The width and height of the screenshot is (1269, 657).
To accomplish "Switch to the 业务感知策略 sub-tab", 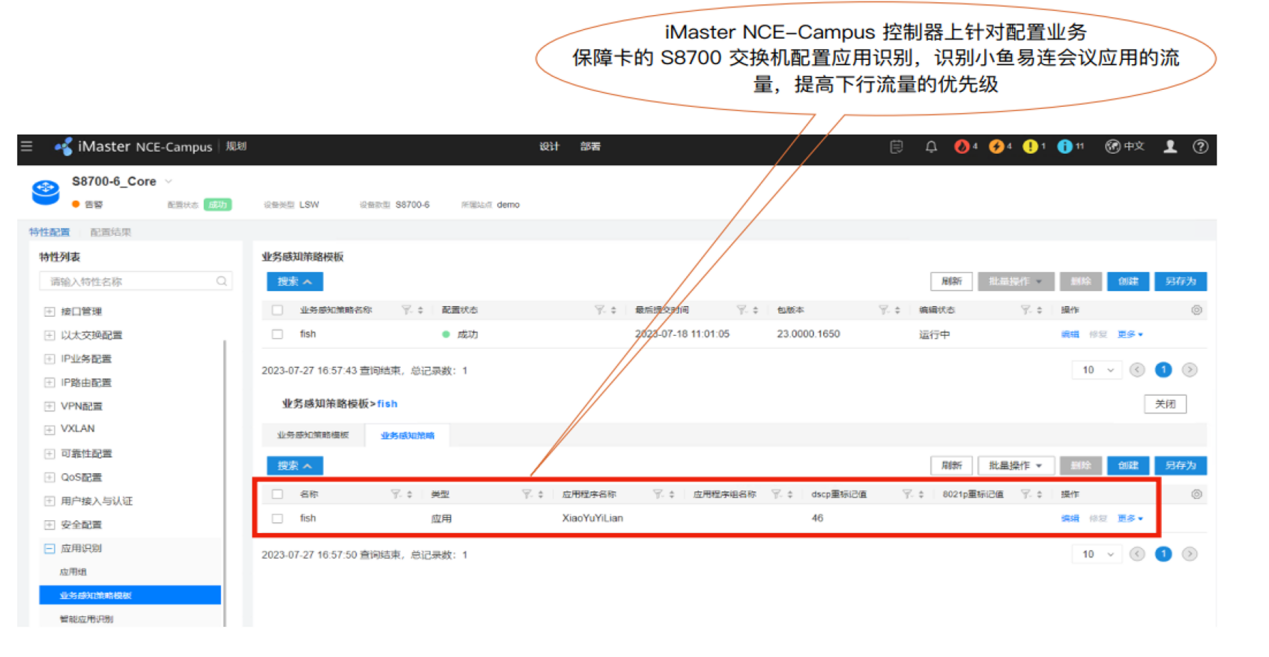I will coord(408,435).
